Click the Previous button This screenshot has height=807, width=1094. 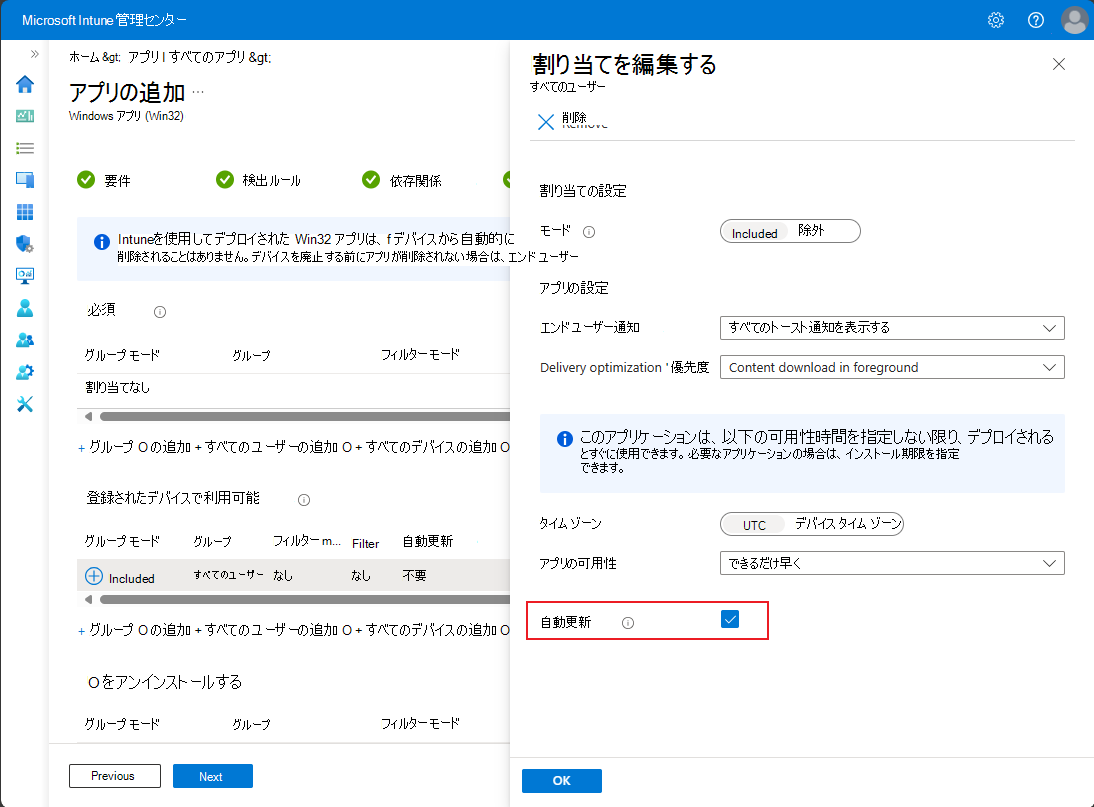[114, 776]
